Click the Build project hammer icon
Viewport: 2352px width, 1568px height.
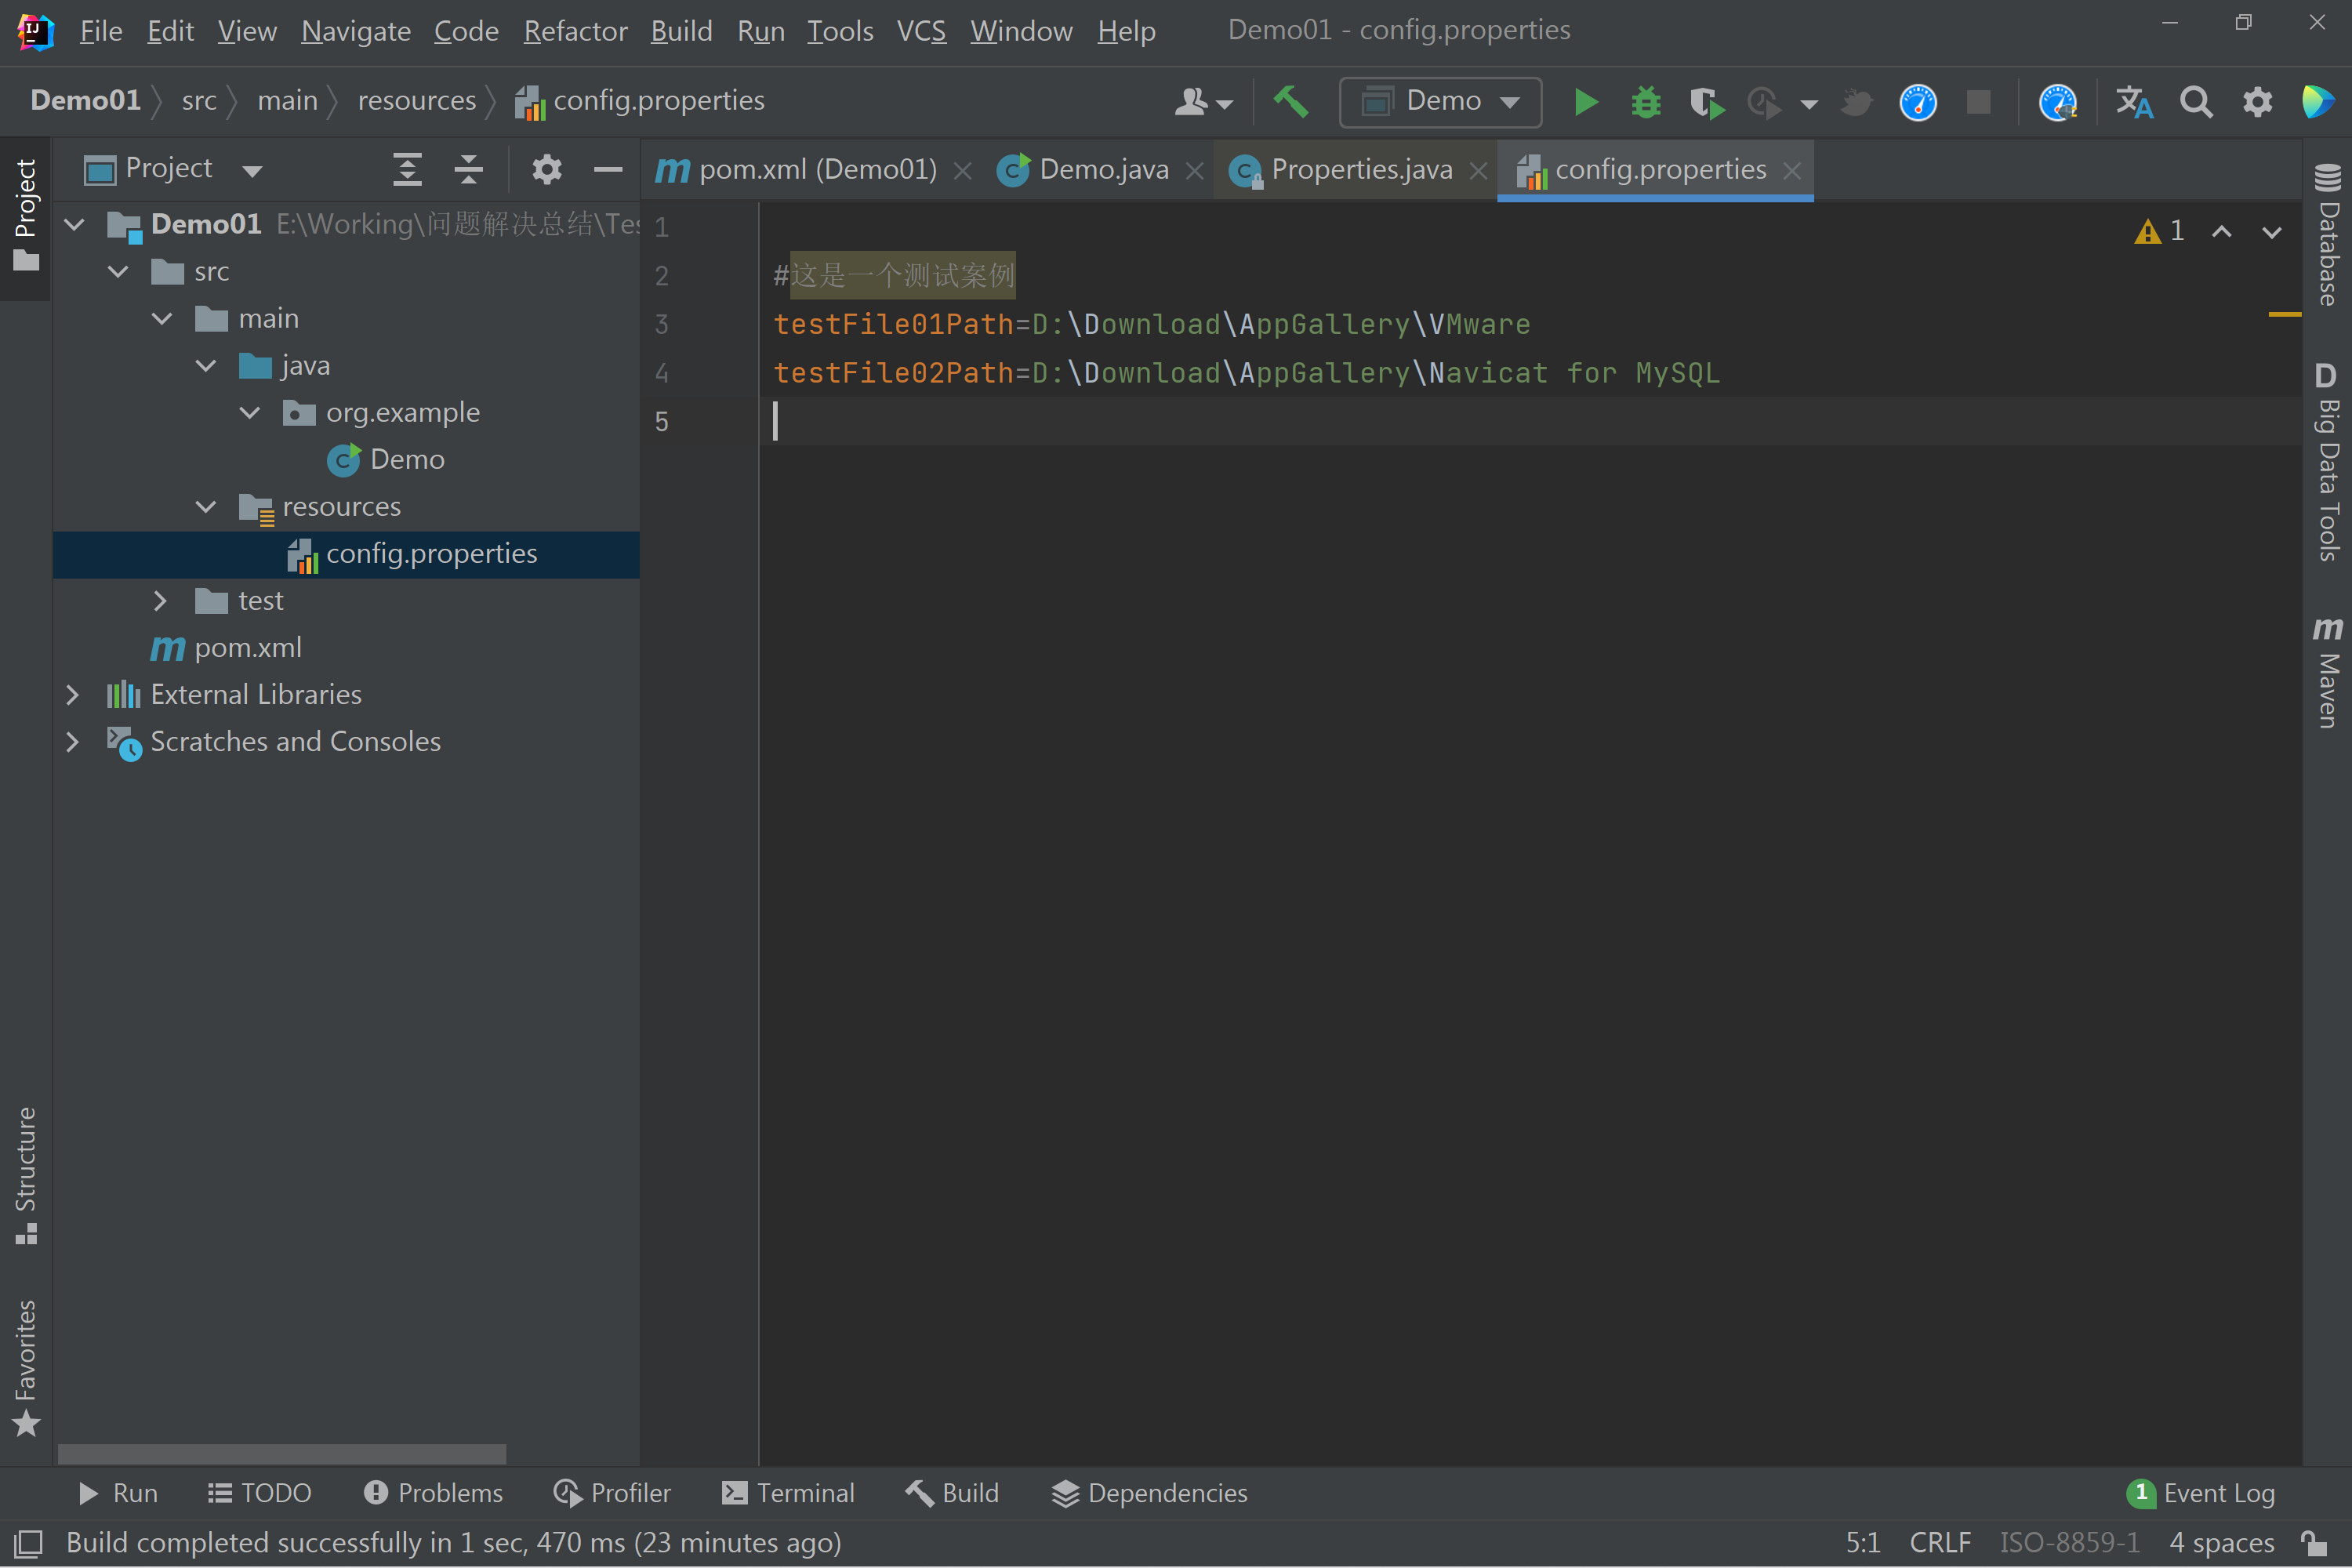pyautogui.click(x=1291, y=102)
